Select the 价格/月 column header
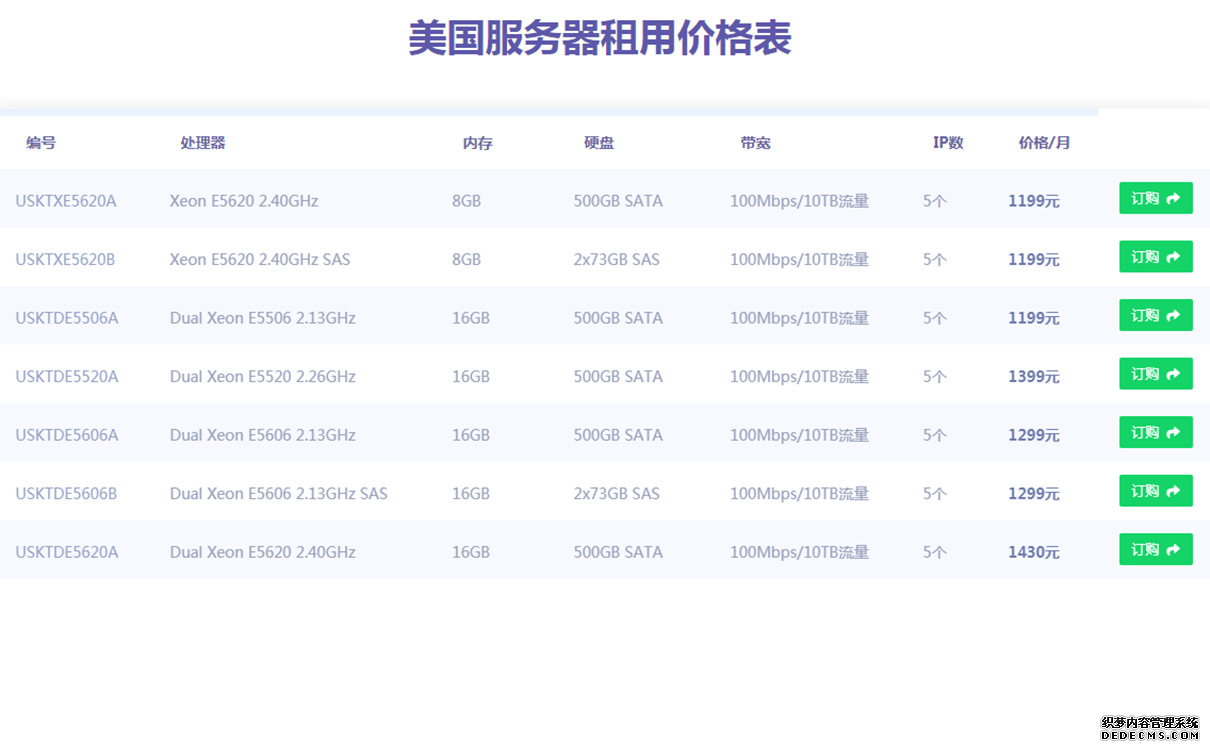This screenshot has height=750, width=1210. [1044, 143]
